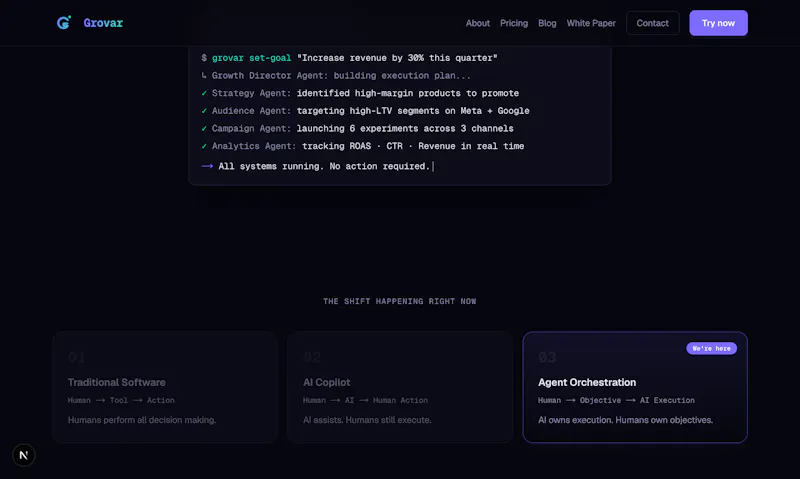Screen dimensions: 800x479
Task: Click the Analytics Agent terminal line
Action: (x=363, y=146)
